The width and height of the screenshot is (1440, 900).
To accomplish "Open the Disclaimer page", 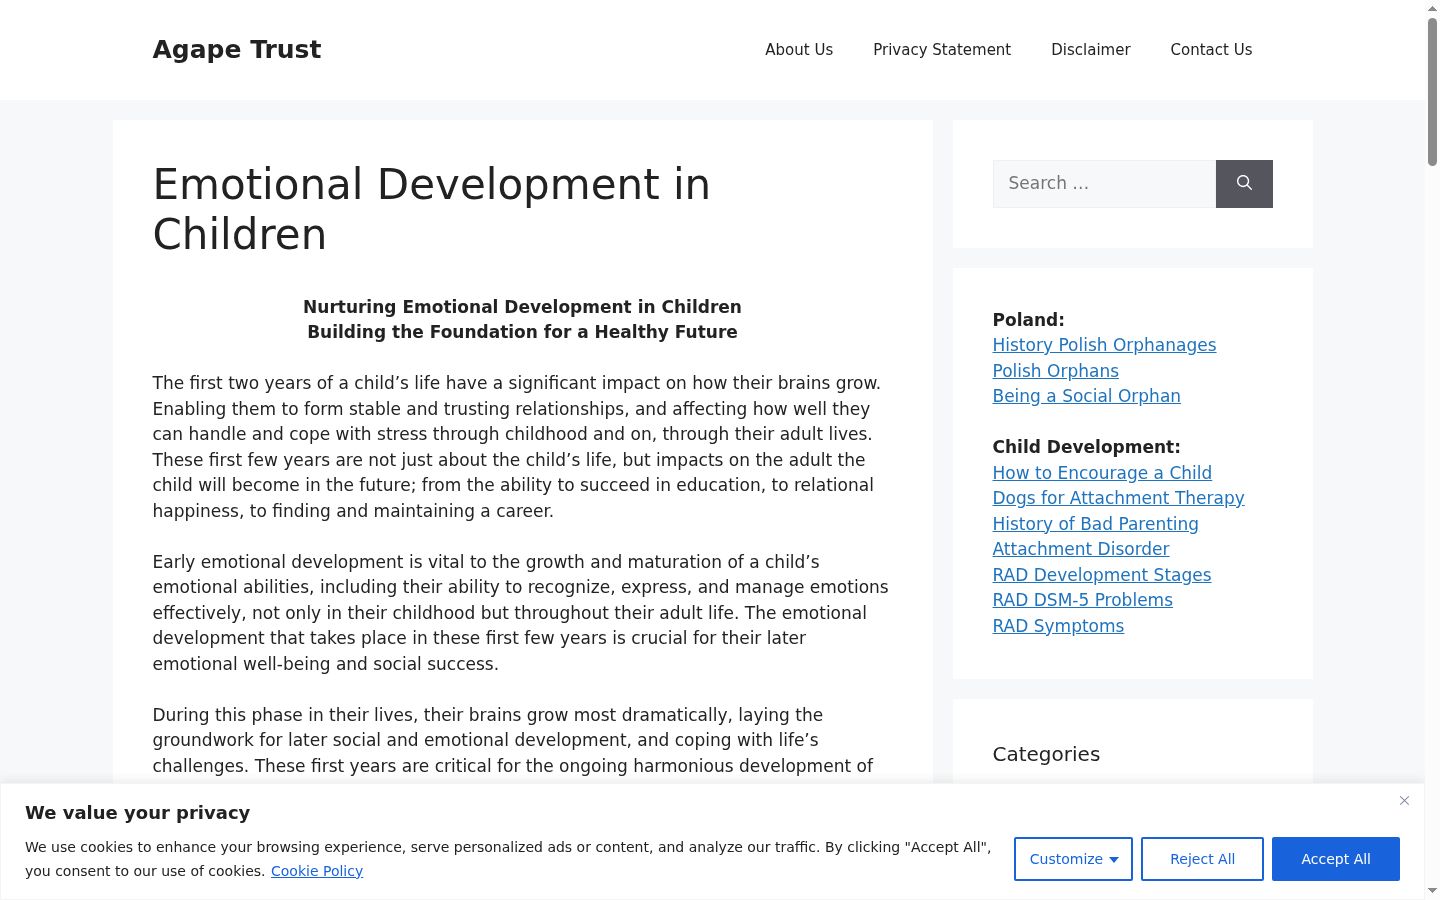I will point(1090,50).
